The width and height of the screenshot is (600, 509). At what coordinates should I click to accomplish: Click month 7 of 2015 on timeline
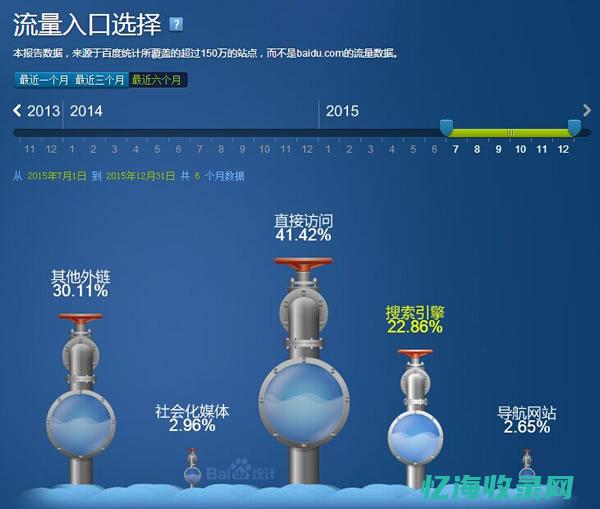(455, 149)
